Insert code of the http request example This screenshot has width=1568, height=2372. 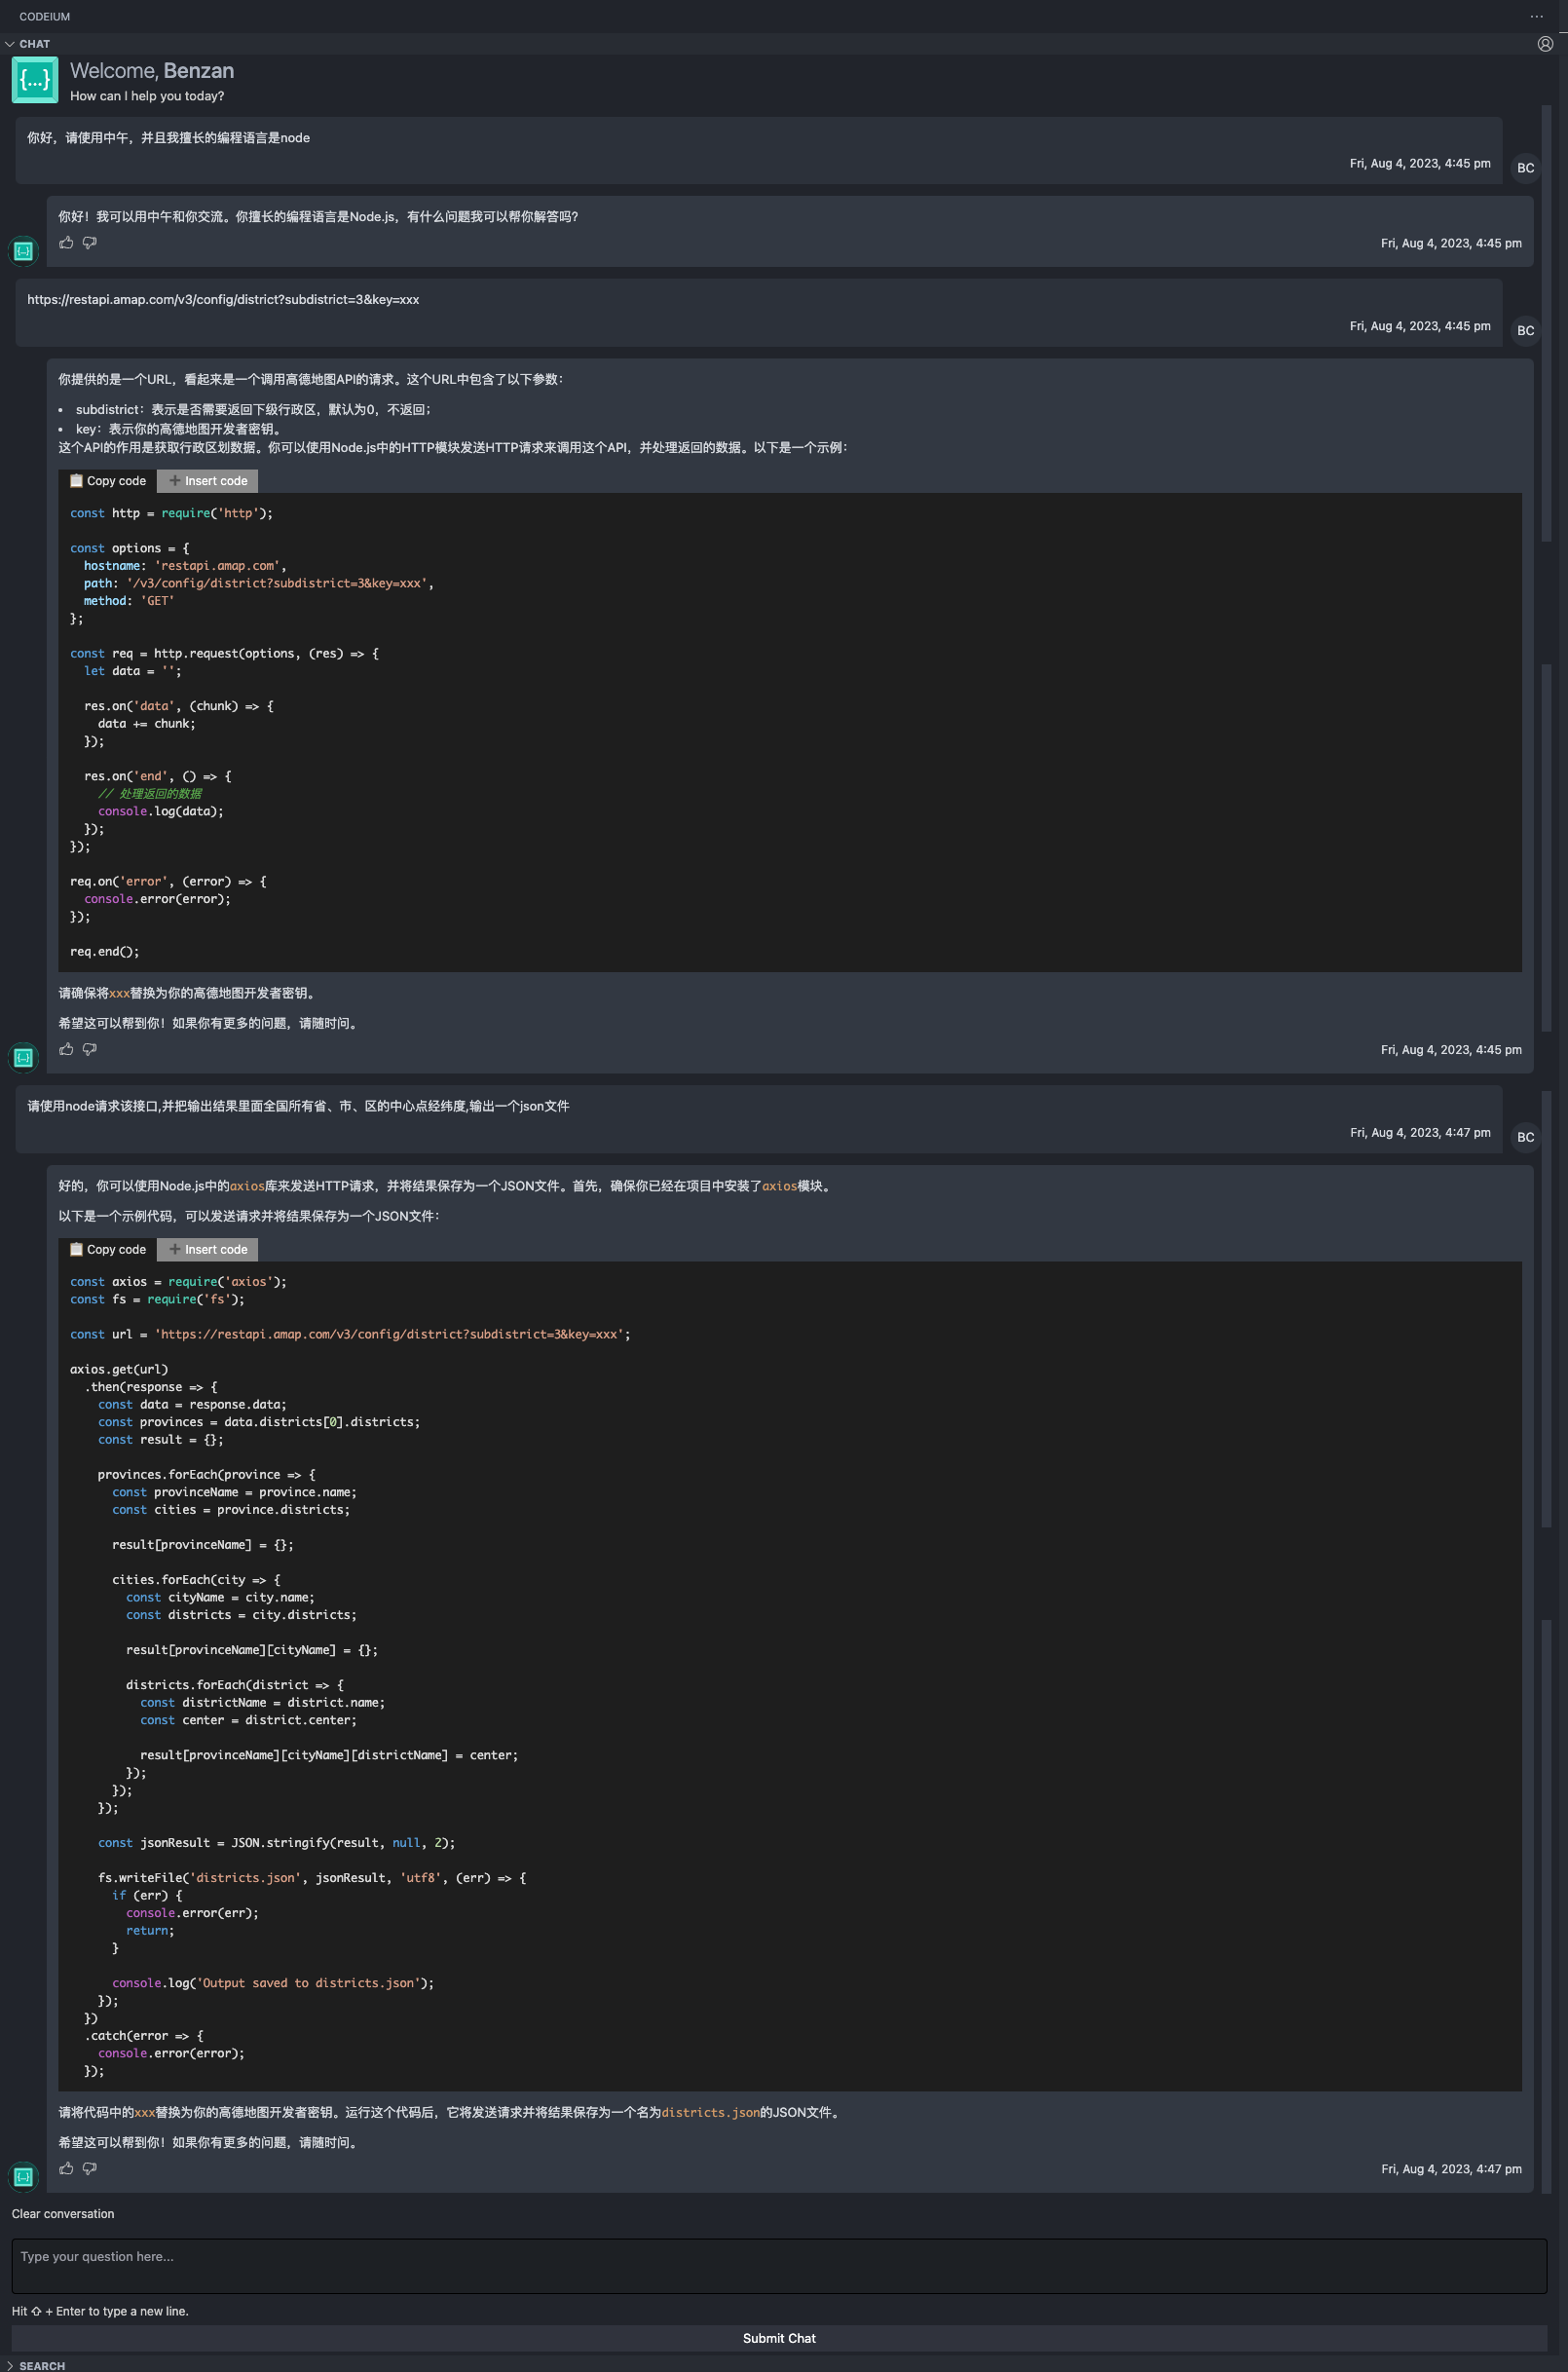coord(208,481)
